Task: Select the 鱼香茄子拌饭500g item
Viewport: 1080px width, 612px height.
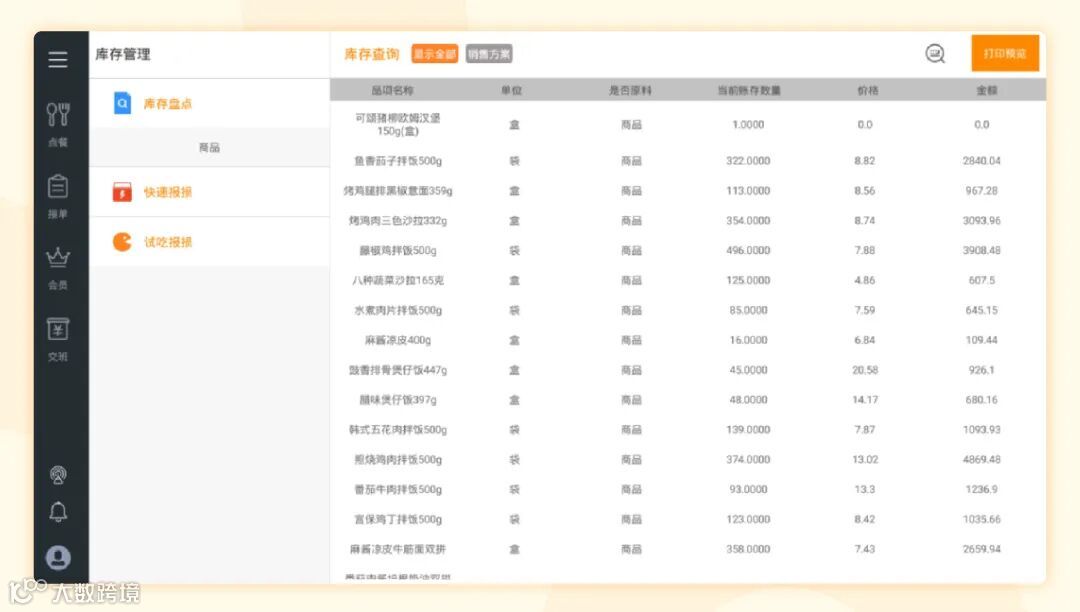Action: (397, 161)
